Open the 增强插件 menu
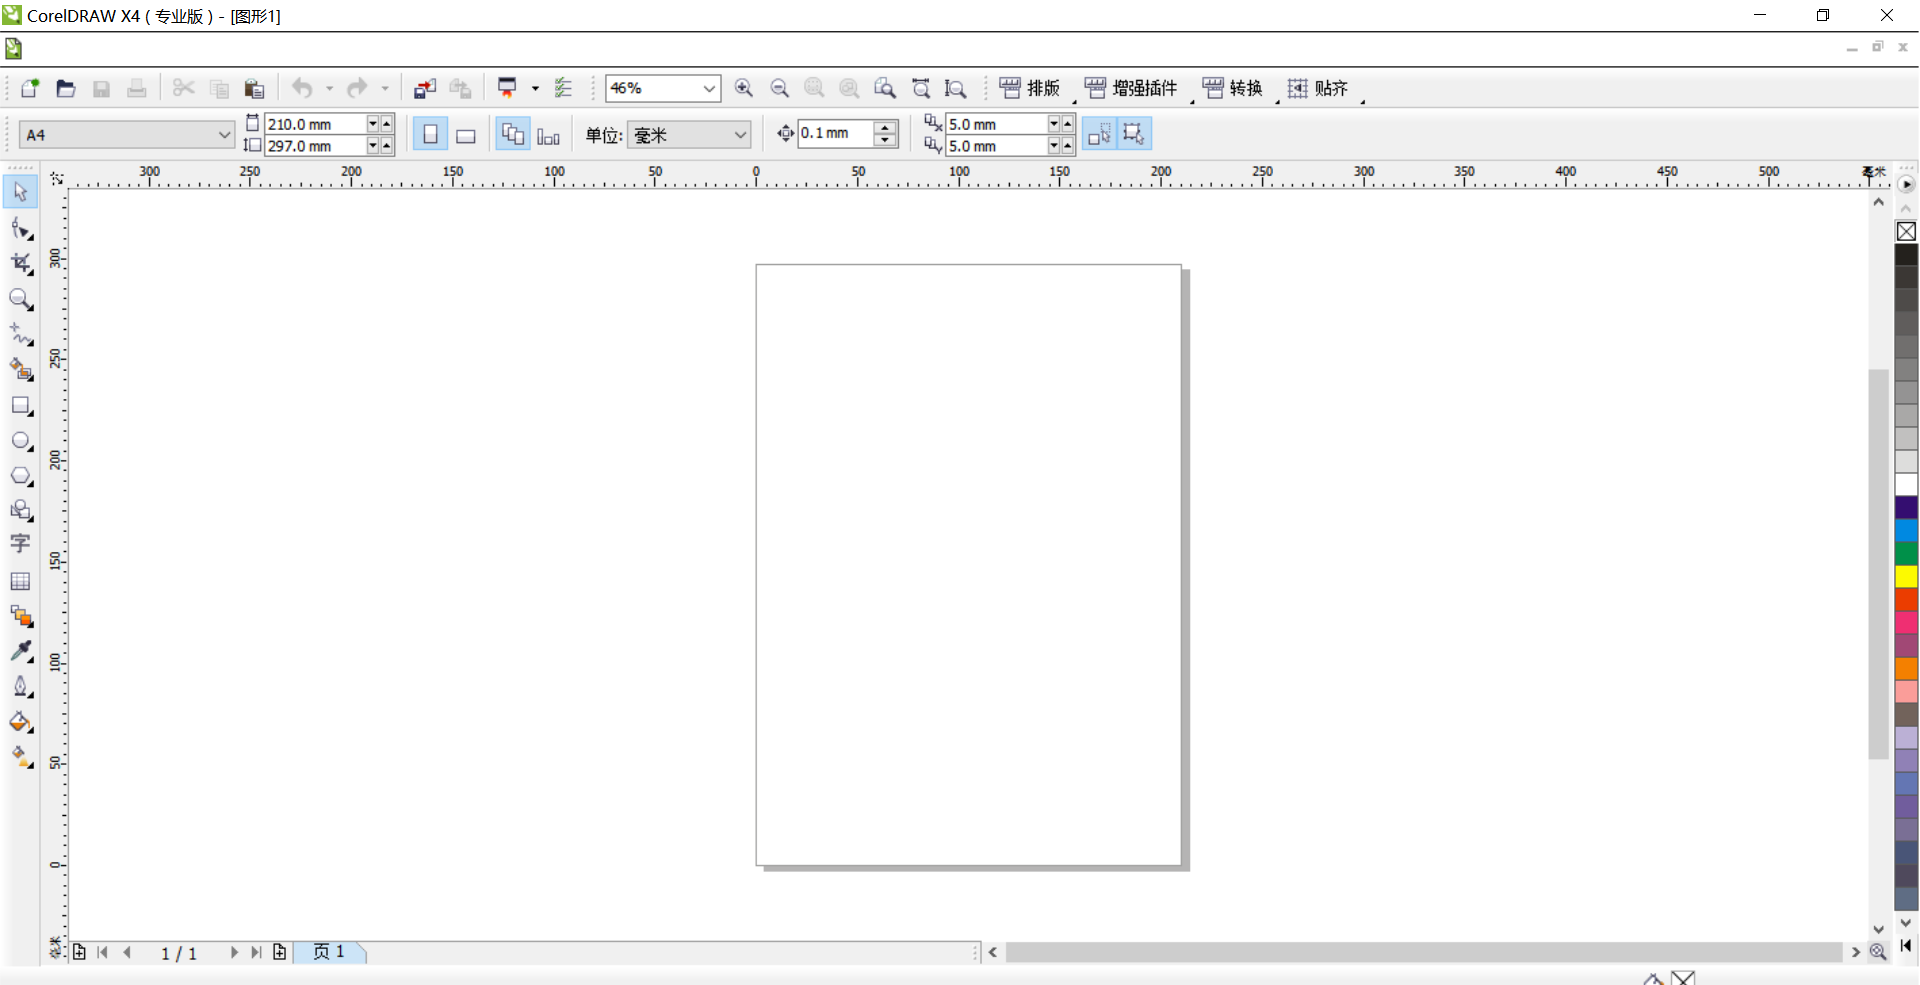 [1131, 88]
